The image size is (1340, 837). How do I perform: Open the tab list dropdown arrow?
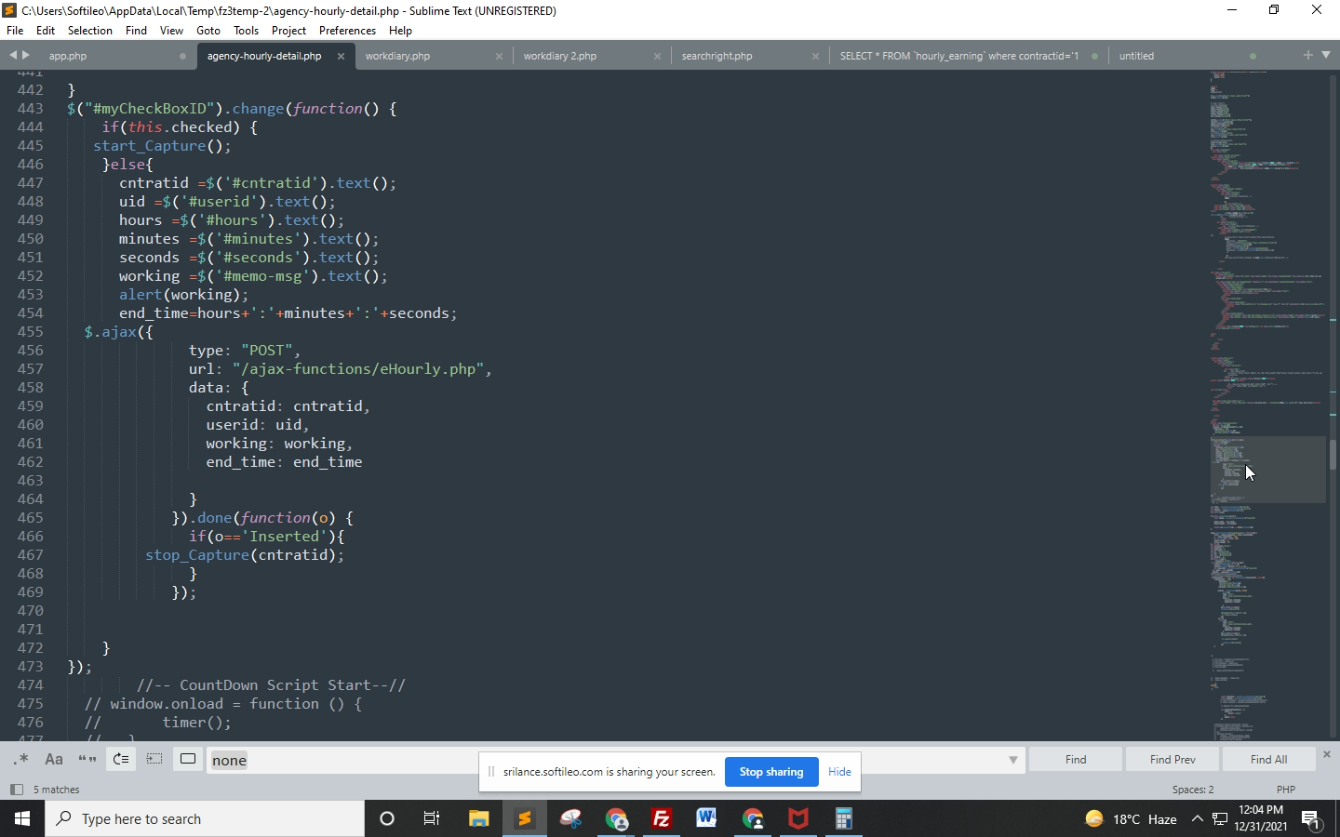pyautogui.click(x=1327, y=55)
